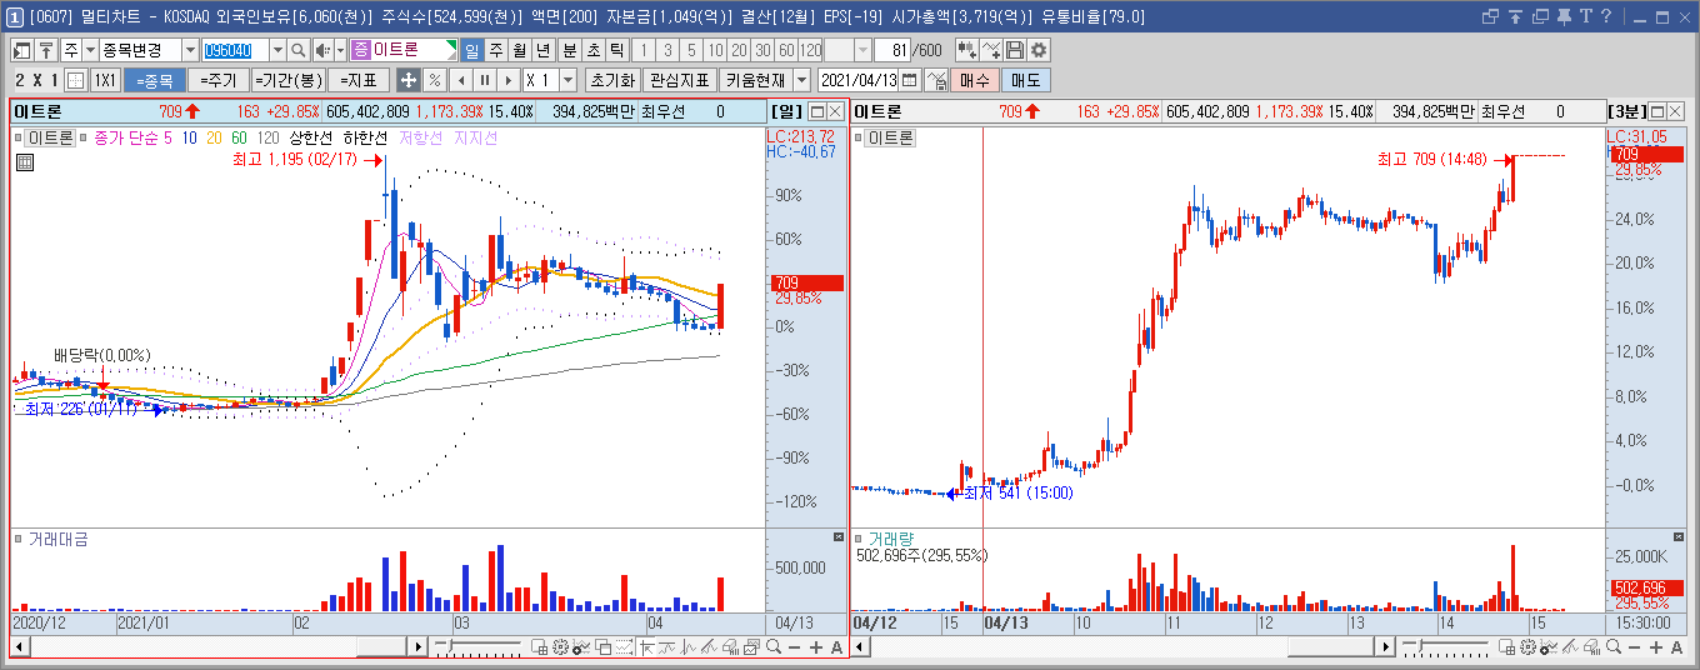Select the 초 seconds period button
This screenshot has width=1700, height=670.
tap(593, 50)
